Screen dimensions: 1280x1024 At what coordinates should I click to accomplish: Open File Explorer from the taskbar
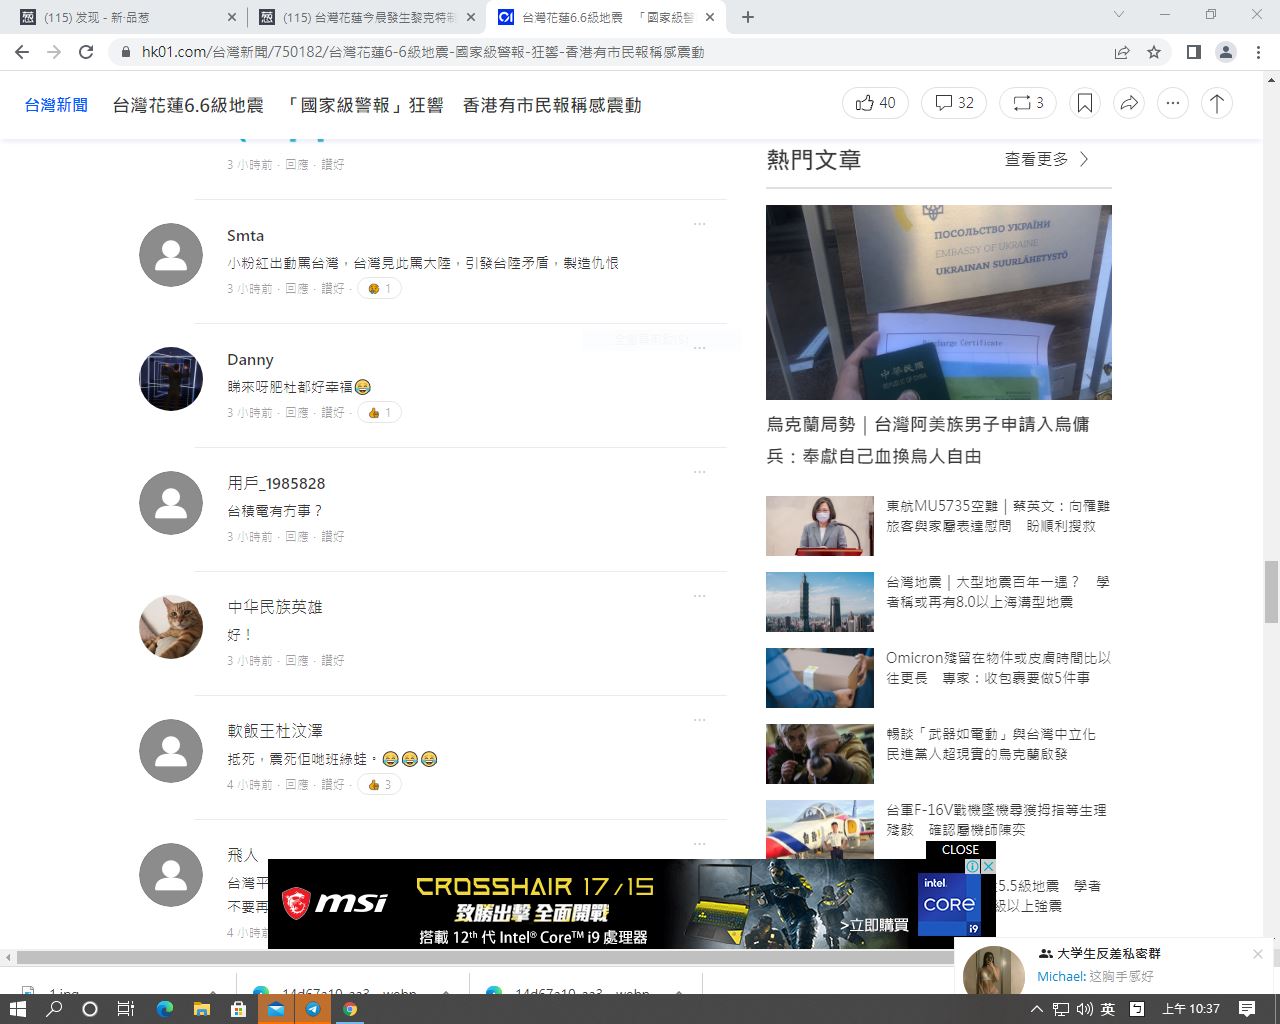pyautogui.click(x=201, y=1009)
